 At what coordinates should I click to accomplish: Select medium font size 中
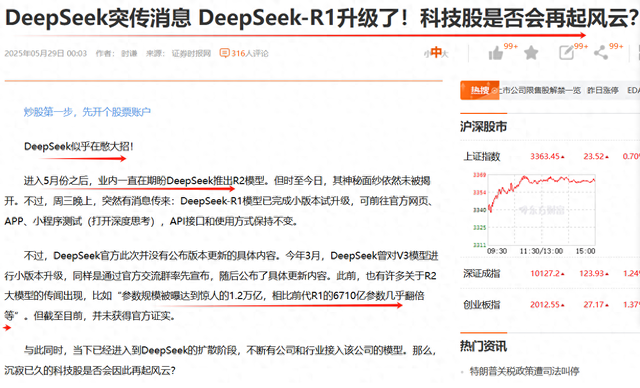(x=436, y=52)
